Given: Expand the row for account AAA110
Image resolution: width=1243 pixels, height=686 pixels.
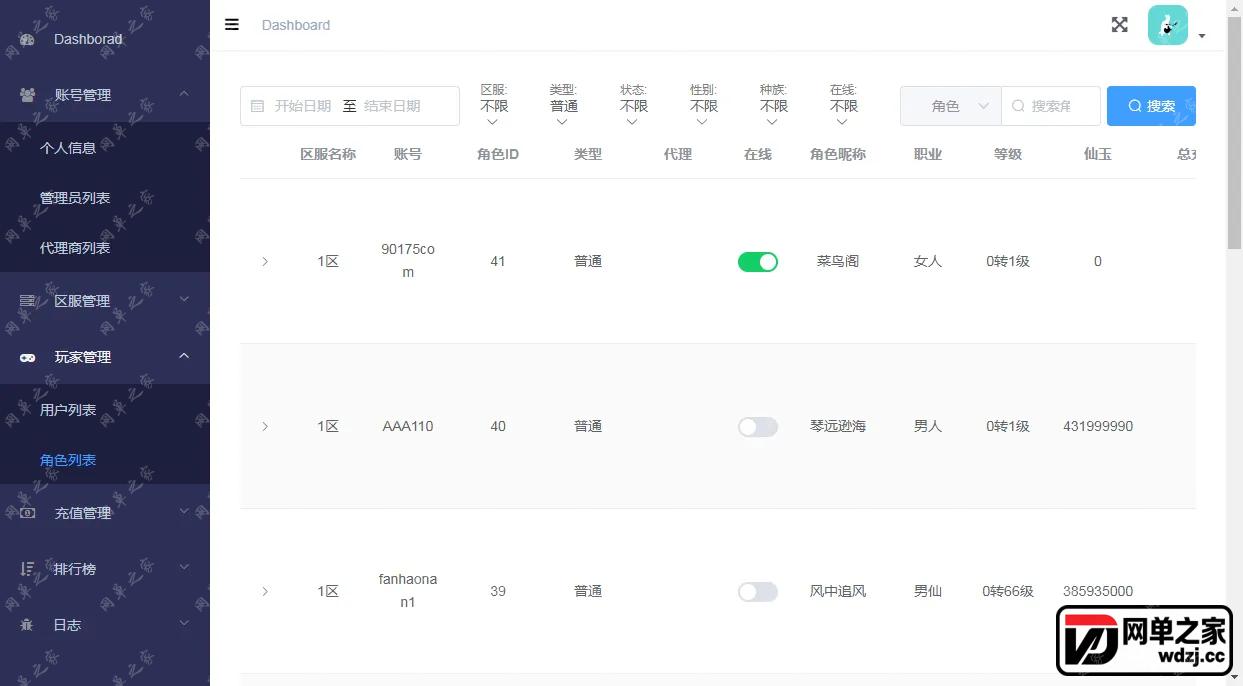Looking at the screenshot, I should pyautogui.click(x=265, y=427).
